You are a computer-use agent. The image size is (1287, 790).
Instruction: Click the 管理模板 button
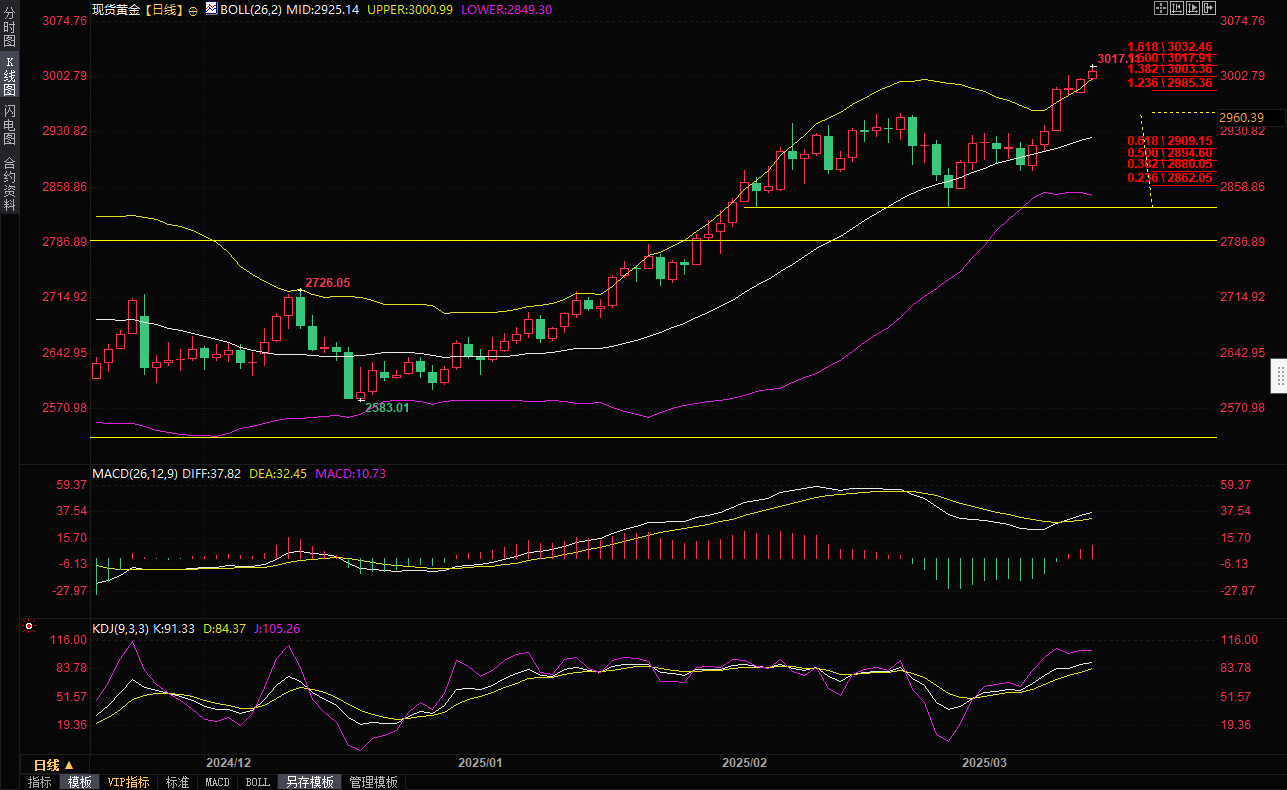(x=373, y=782)
